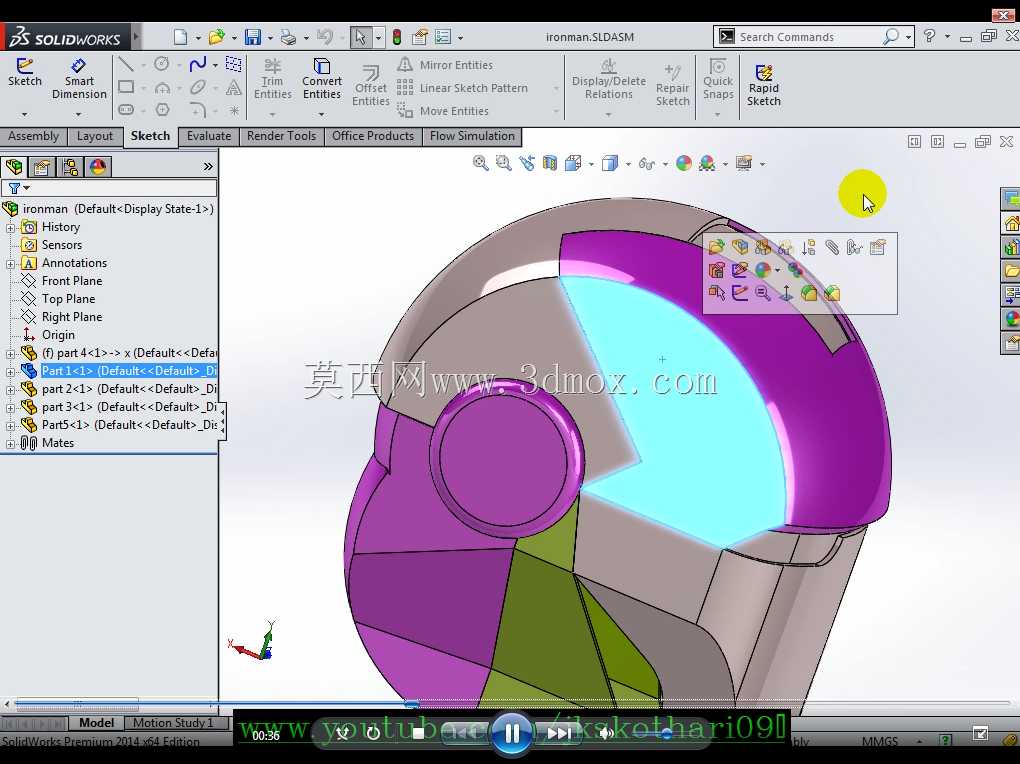1020x764 pixels.
Task: Click the Options checklist icon
Action: (443, 37)
